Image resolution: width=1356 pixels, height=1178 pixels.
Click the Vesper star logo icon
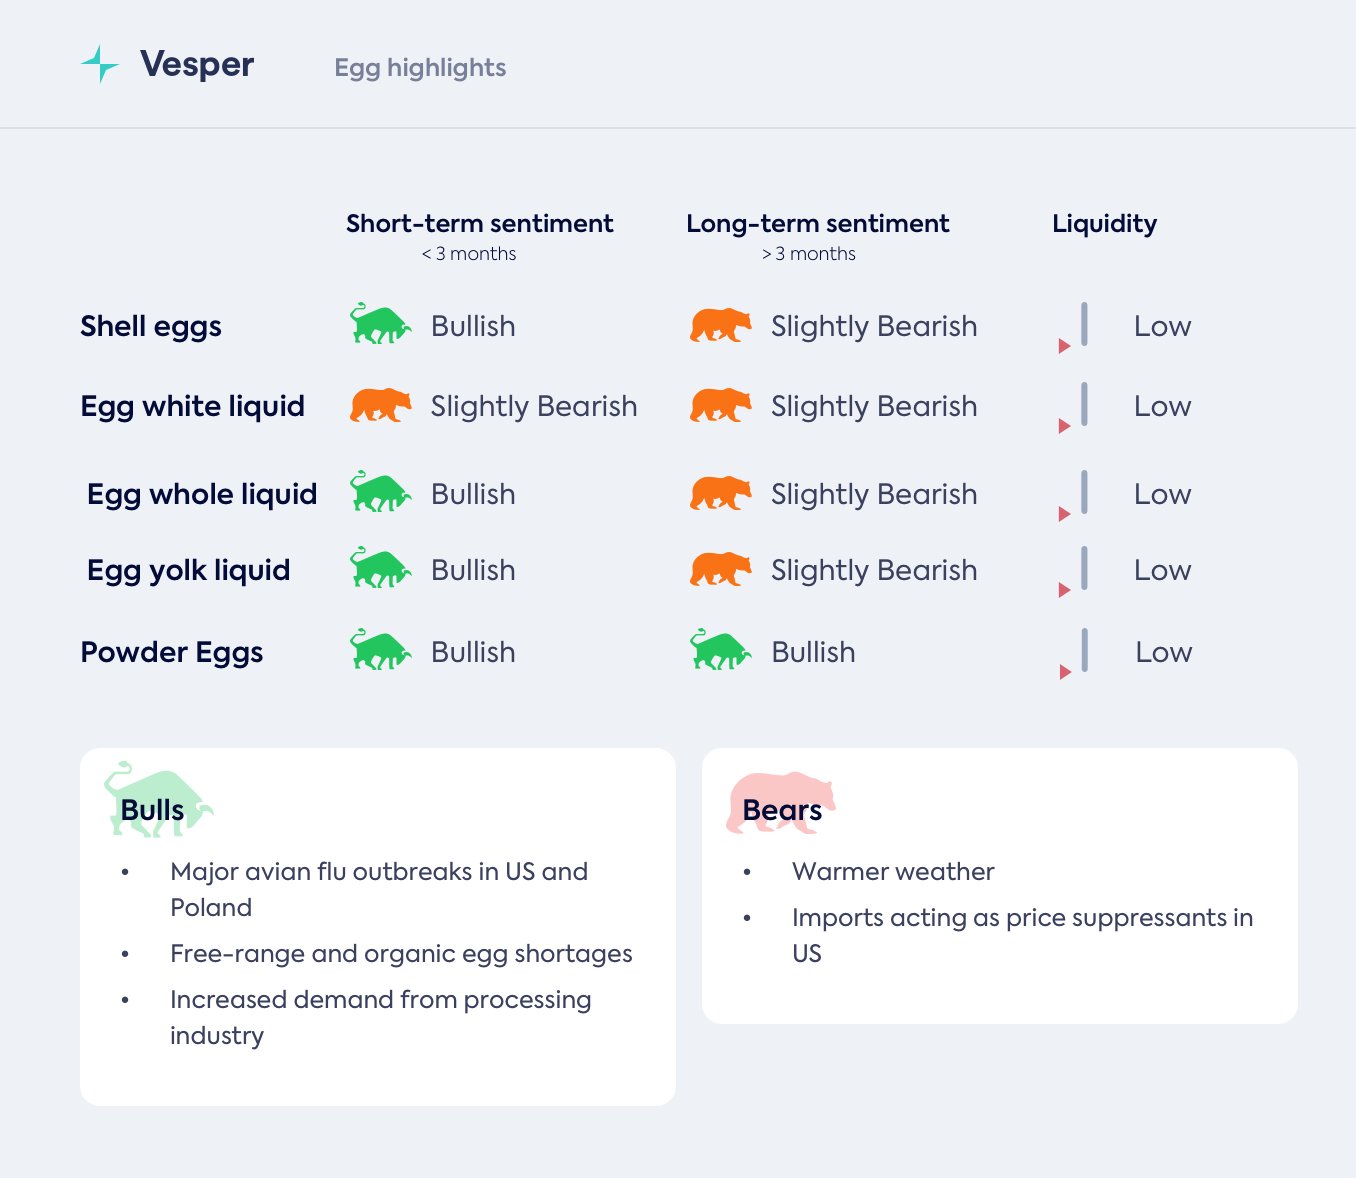(x=99, y=64)
